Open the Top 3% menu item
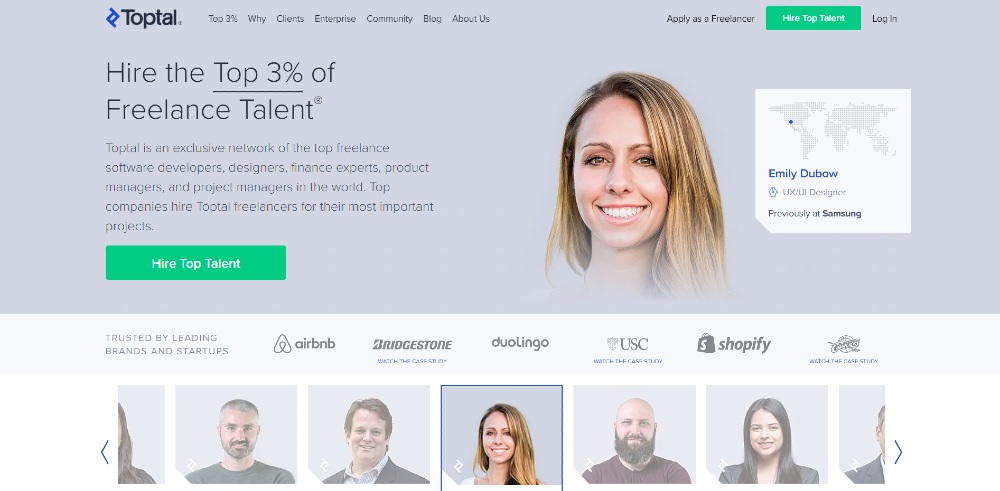The width and height of the screenshot is (1000, 491). 223,18
